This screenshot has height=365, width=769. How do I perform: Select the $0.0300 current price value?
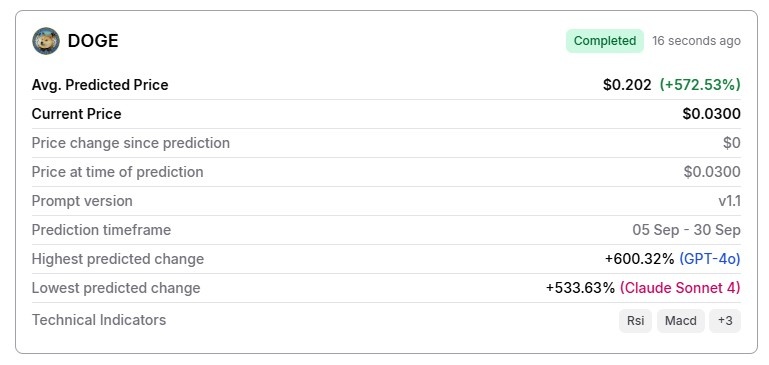tap(711, 114)
